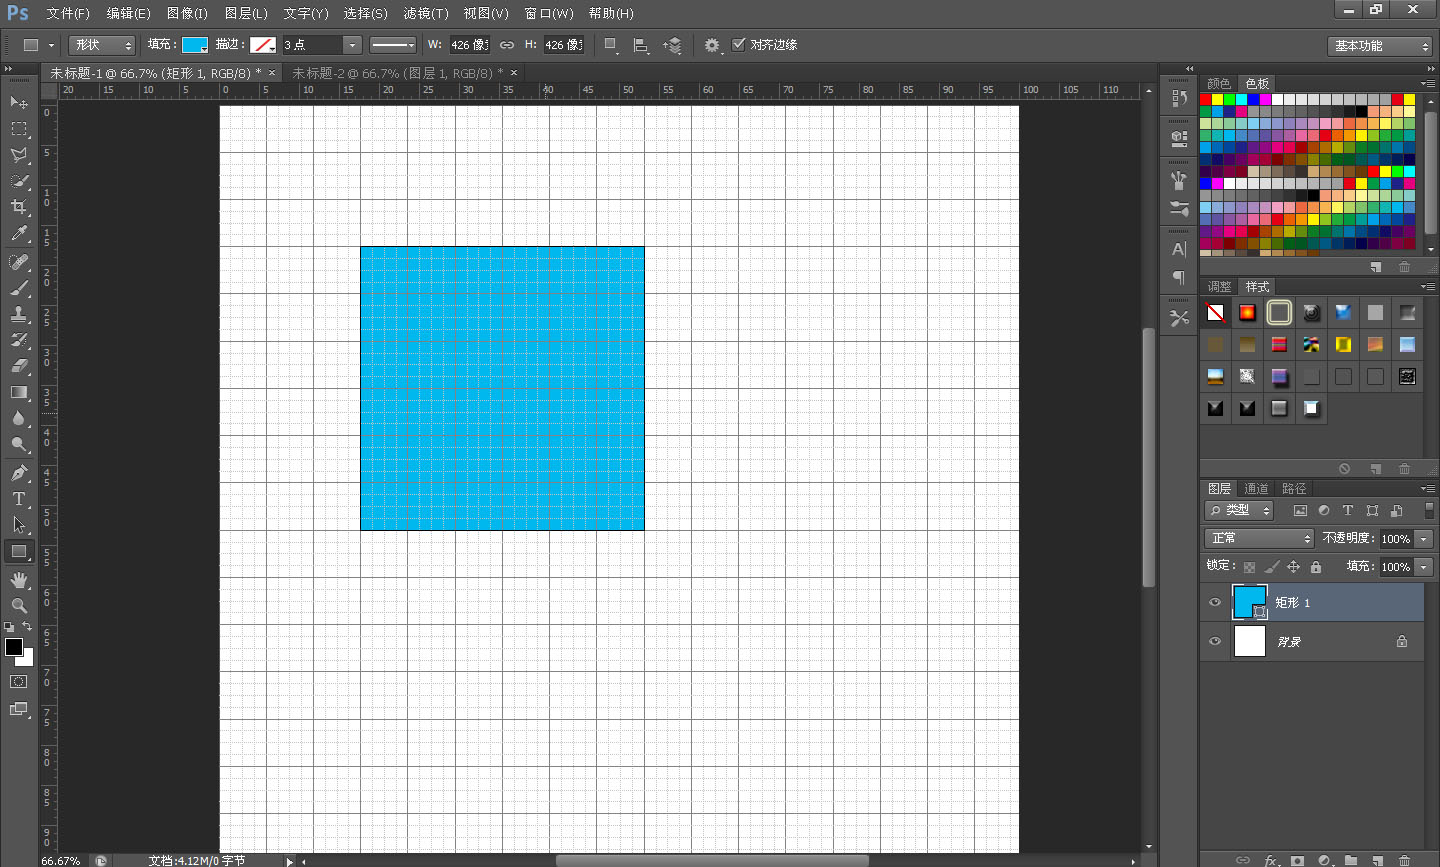The image size is (1440, 867).
Task: Hide the 矩形 1 layer
Action: [x=1215, y=602]
